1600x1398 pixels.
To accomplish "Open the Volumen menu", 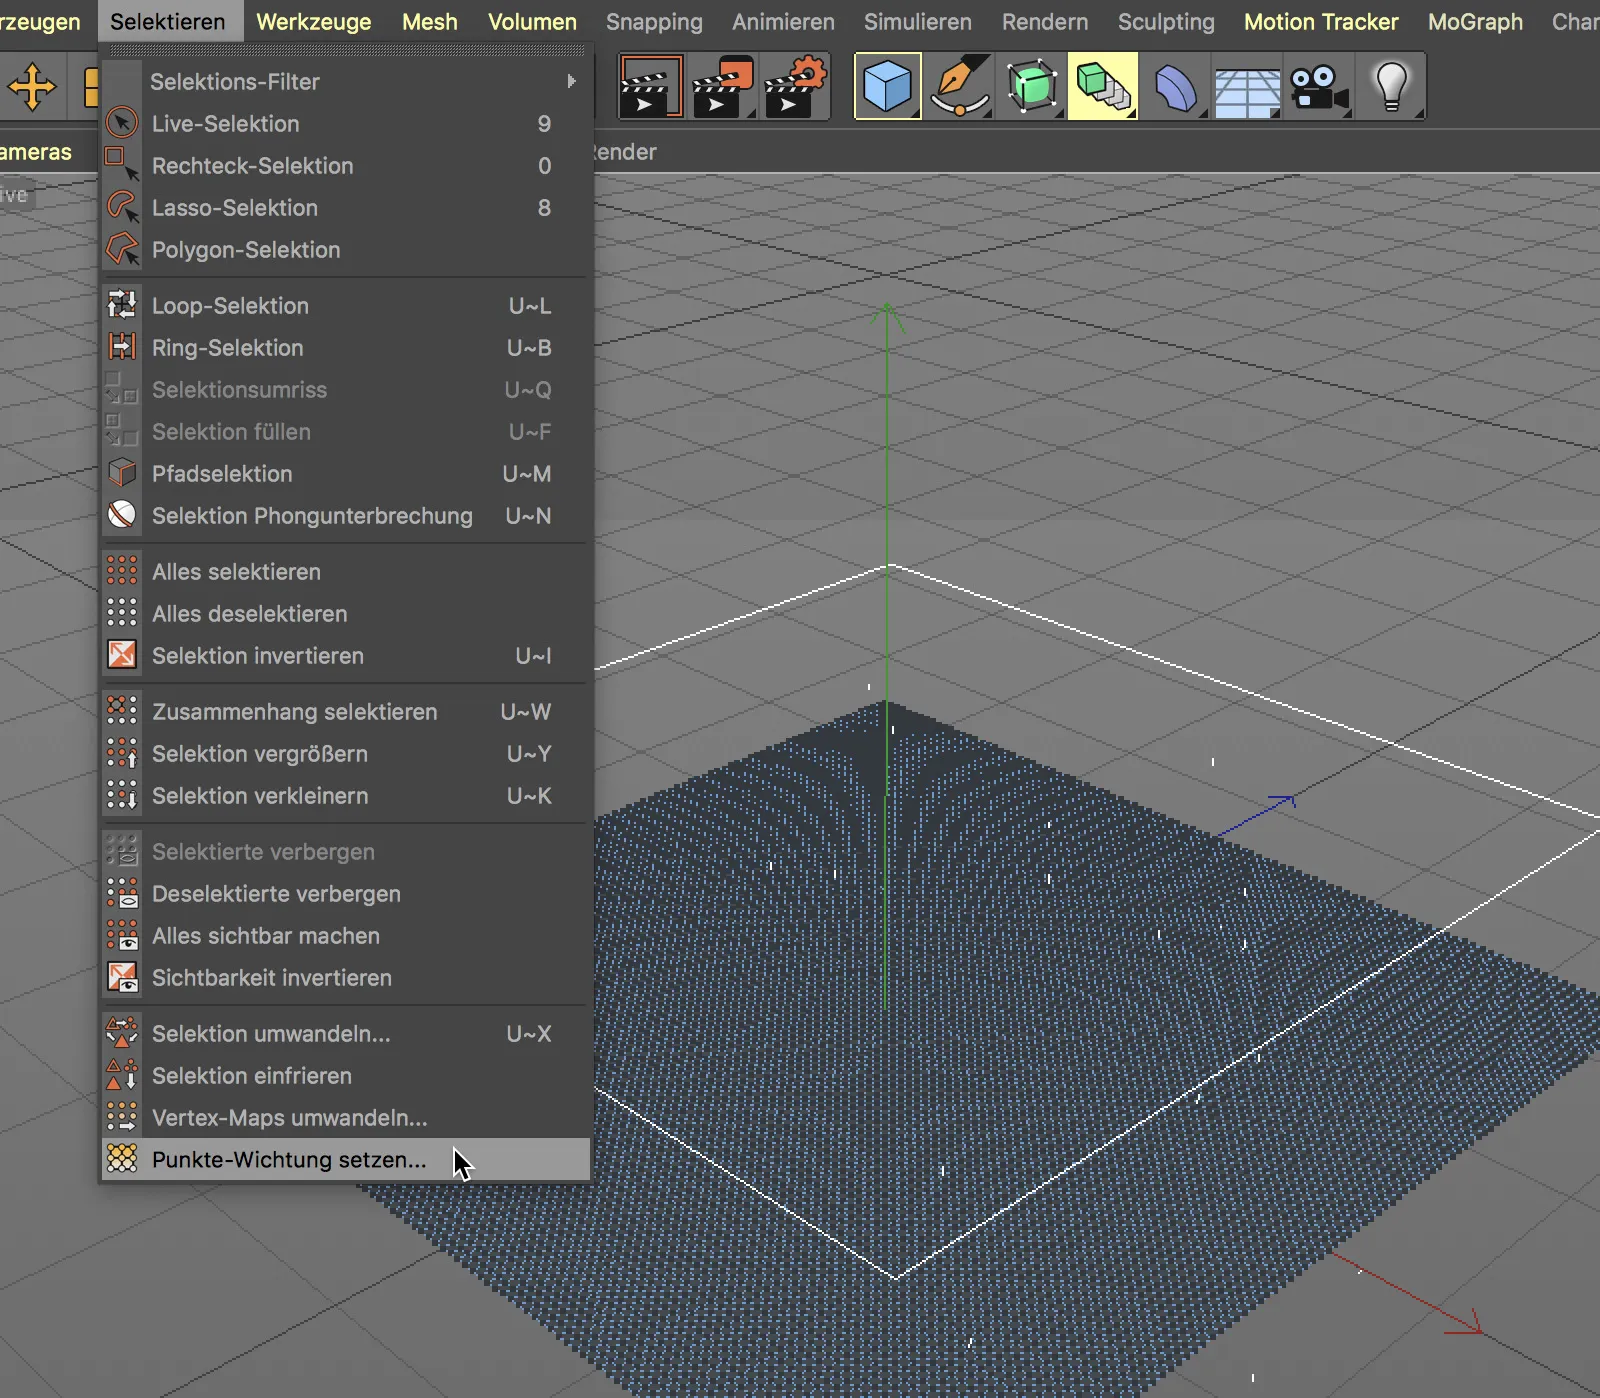I will [532, 21].
